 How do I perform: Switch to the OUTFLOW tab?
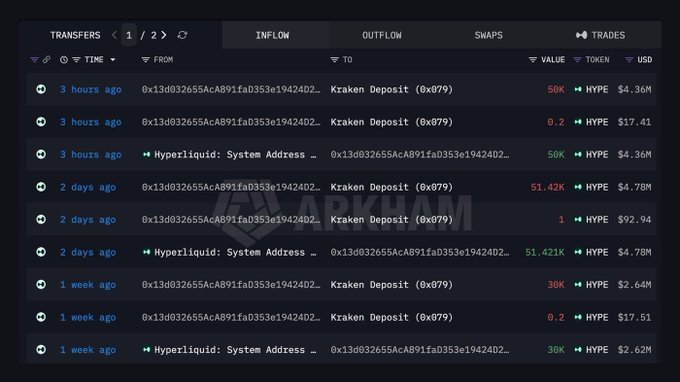(382, 35)
